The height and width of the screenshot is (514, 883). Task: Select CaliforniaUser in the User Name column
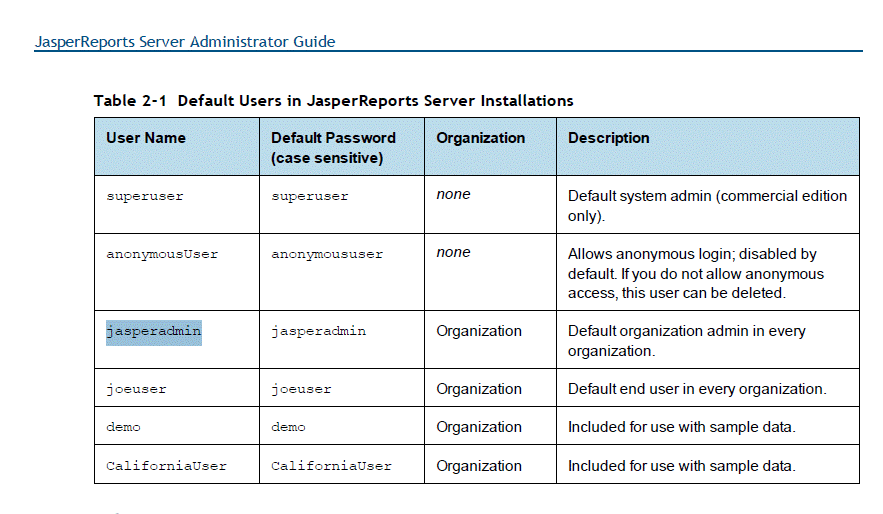click(166, 466)
